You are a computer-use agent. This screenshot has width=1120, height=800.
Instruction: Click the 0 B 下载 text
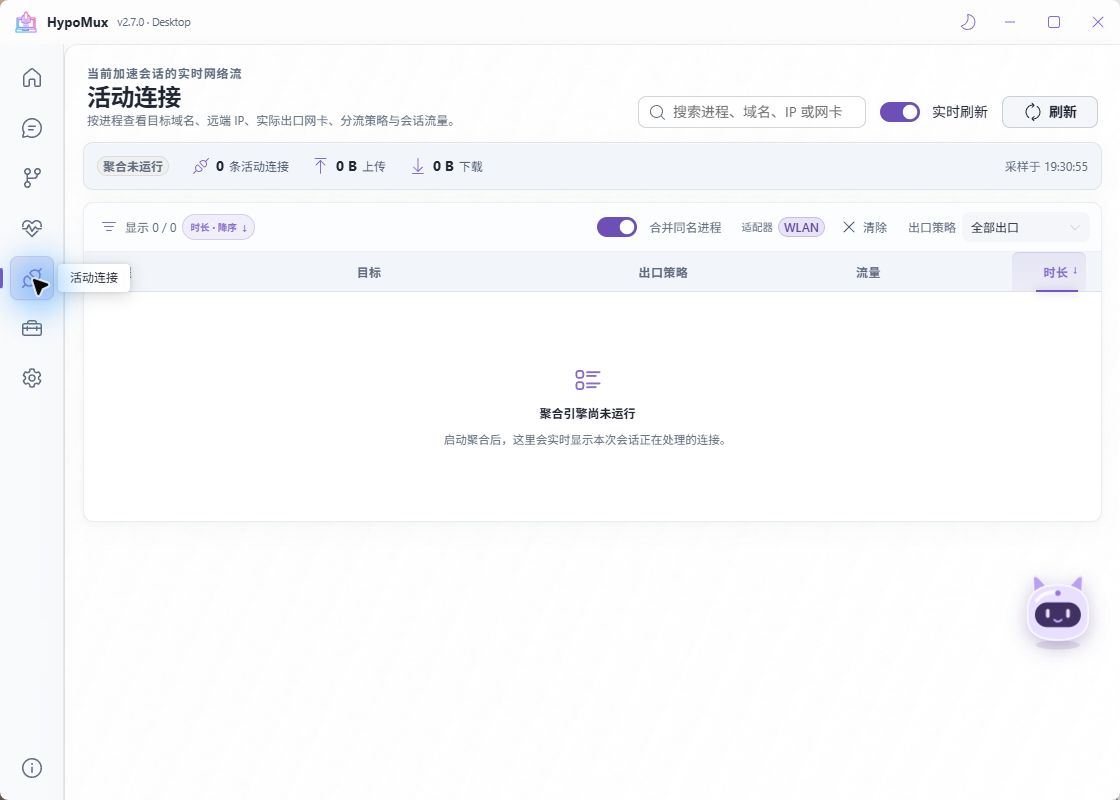click(458, 166)
